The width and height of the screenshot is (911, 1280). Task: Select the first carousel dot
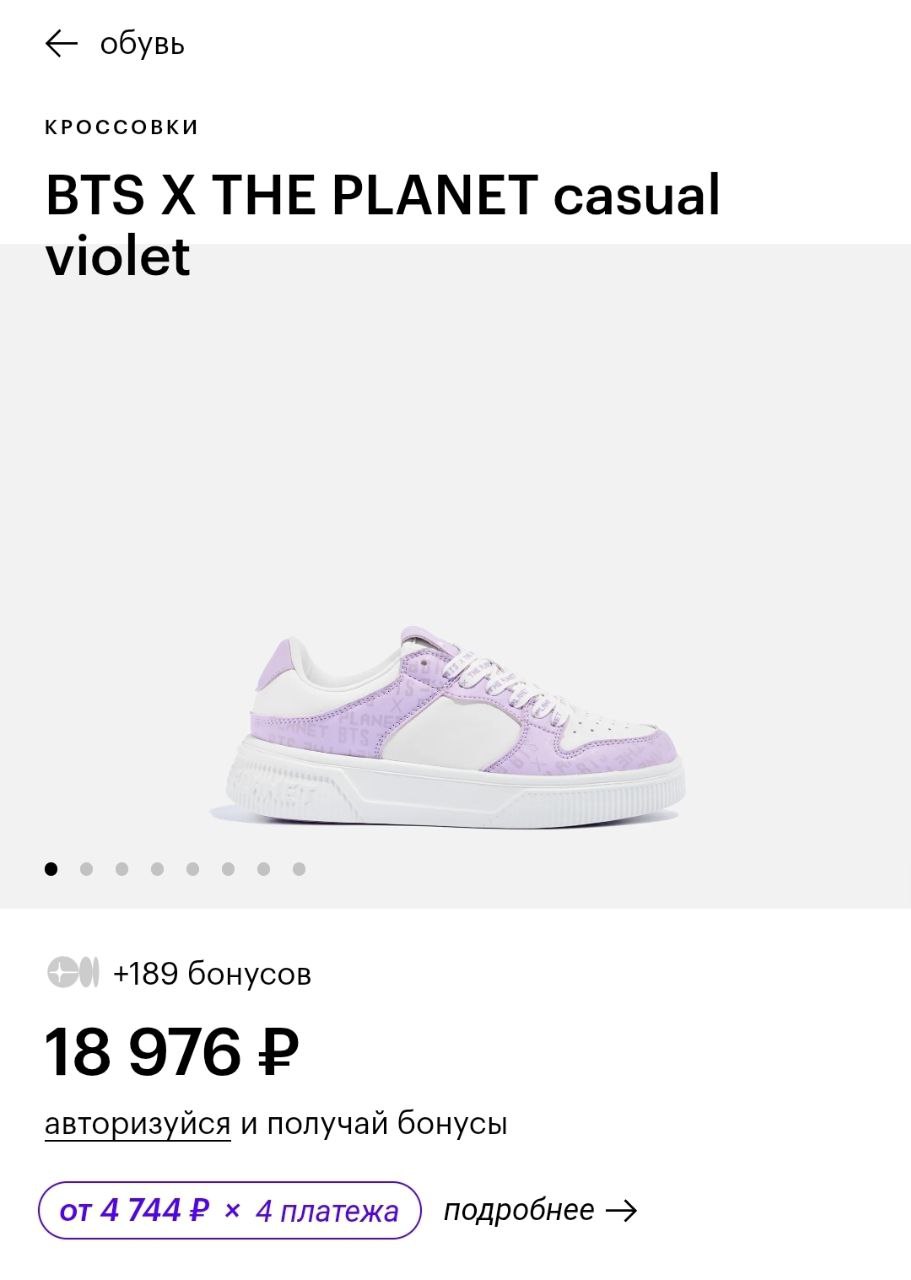pos(51,869)
